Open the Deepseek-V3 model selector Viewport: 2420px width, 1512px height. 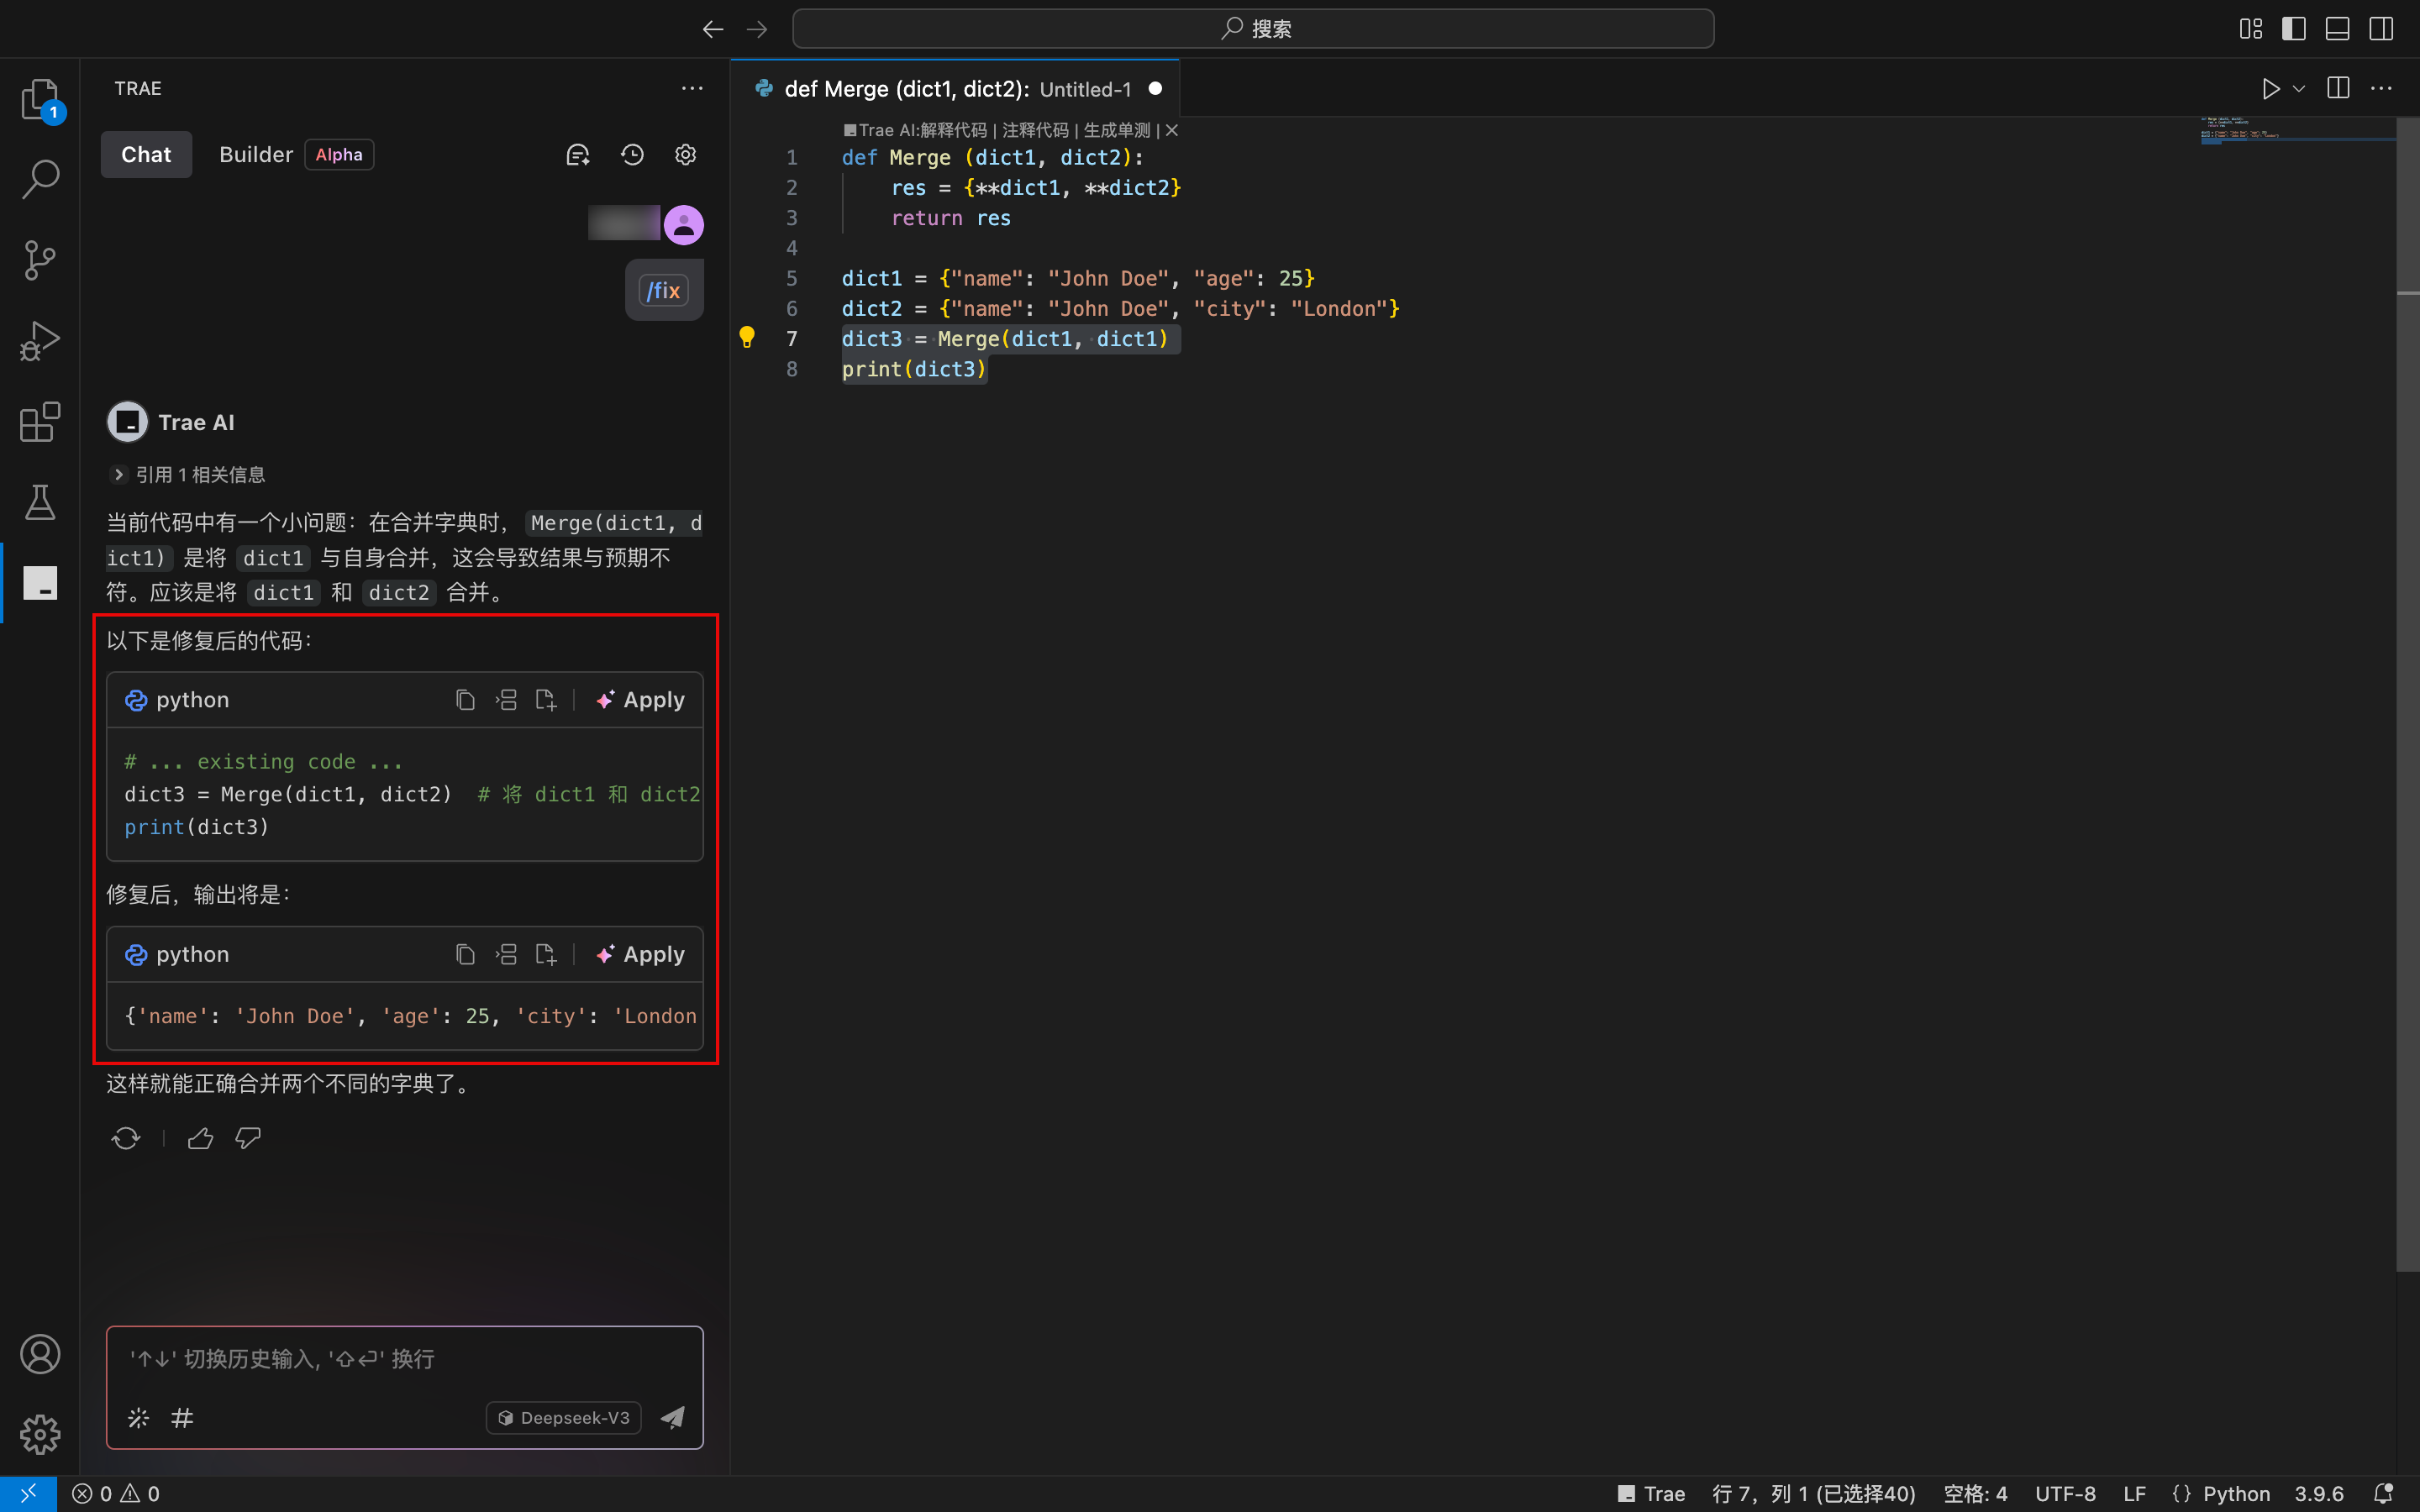(x=564, y=1418)
